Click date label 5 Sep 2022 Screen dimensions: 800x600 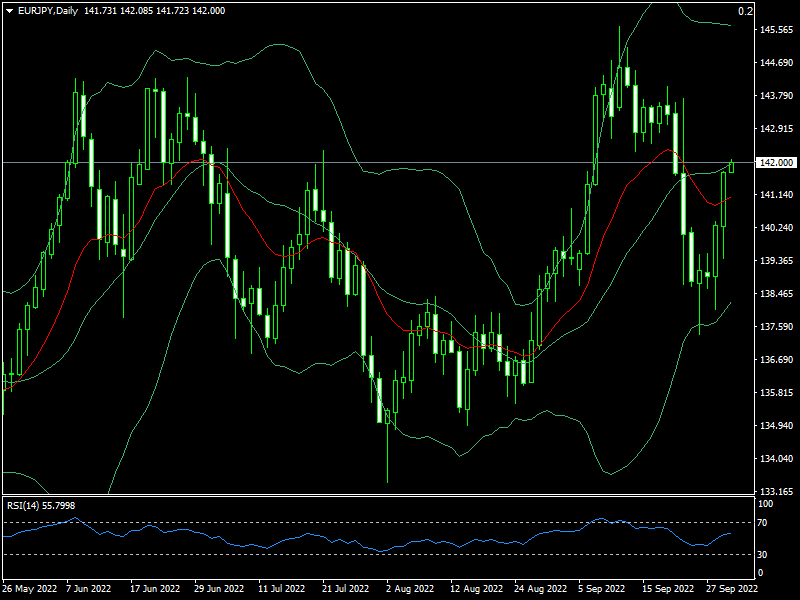[x=602, y=589]
